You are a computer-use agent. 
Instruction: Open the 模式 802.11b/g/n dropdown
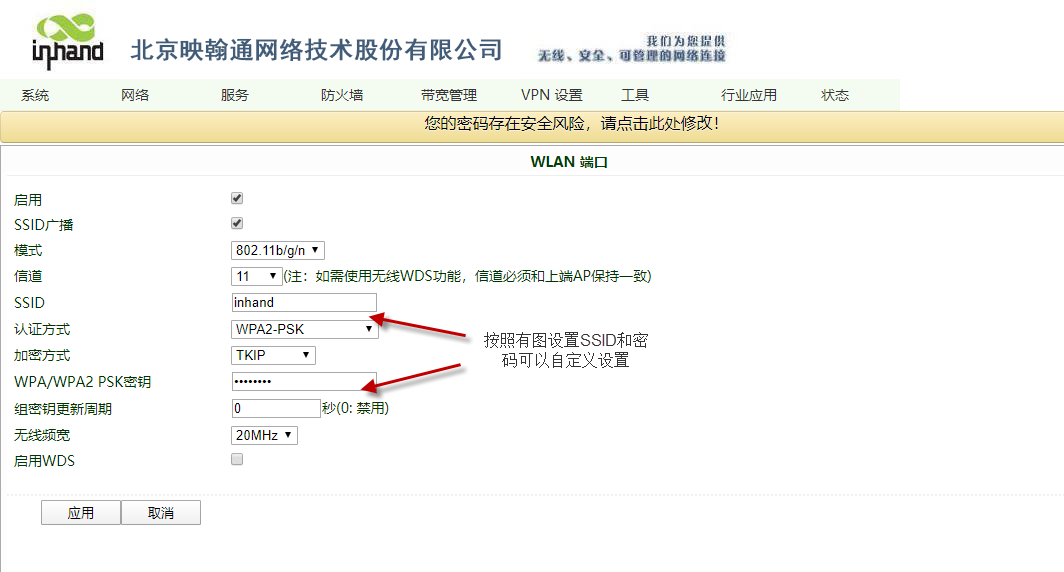[278, 250]
